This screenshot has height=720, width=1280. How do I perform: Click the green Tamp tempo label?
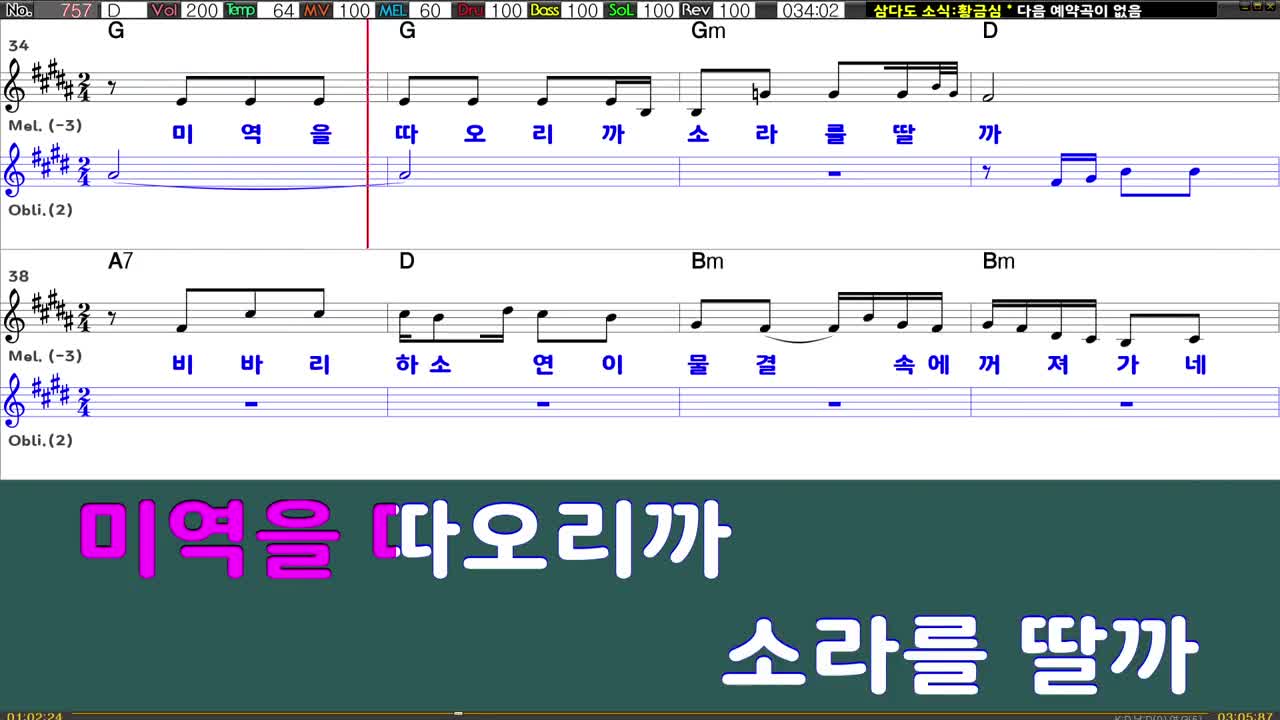[241, 10]
